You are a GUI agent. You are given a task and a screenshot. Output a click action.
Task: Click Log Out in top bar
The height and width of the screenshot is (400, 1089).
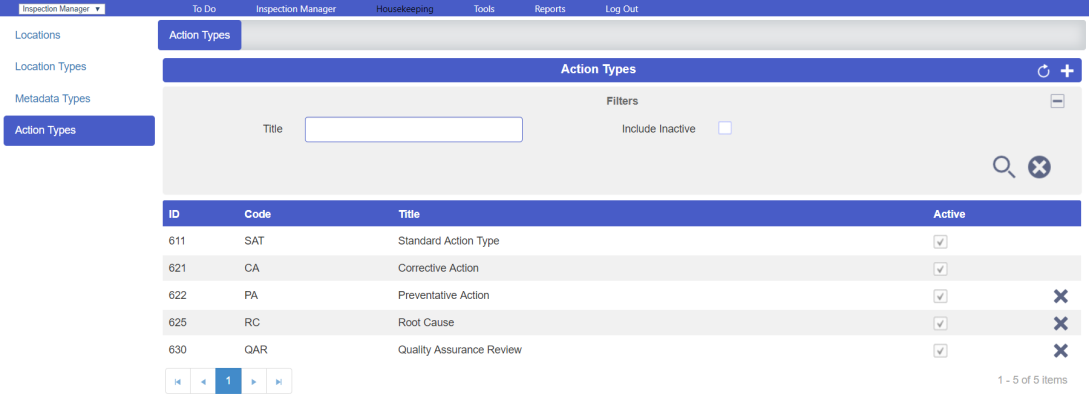(x=622, y=9)
